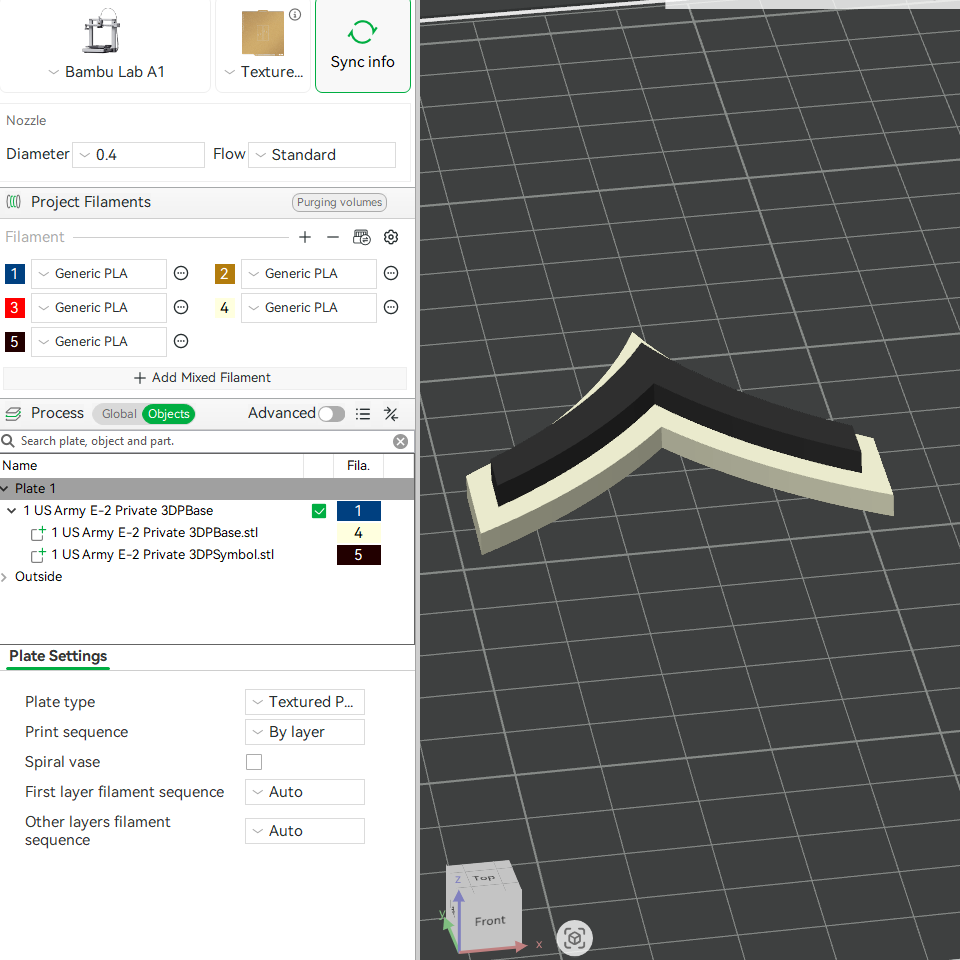This screenshot has height=960, width=960.
Task: Open First layer filament sequence dropdown
Action: tap(305, 792)
